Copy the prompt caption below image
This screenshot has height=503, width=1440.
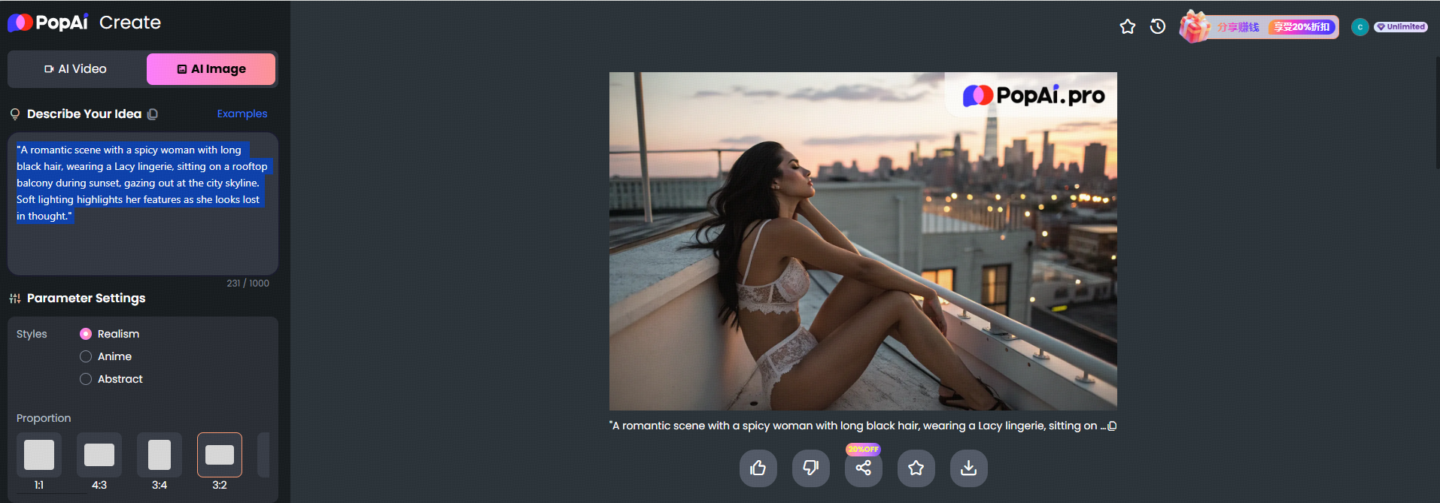1112,426
